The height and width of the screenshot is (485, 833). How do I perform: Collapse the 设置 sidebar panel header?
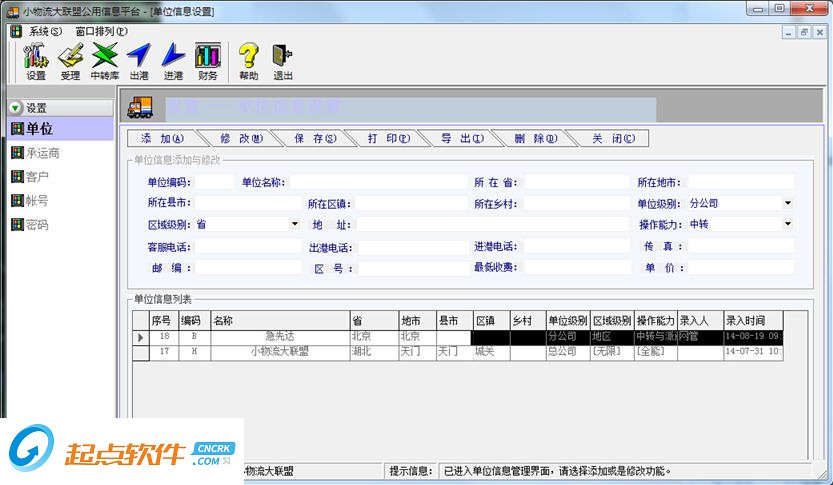tap(16, 108)
